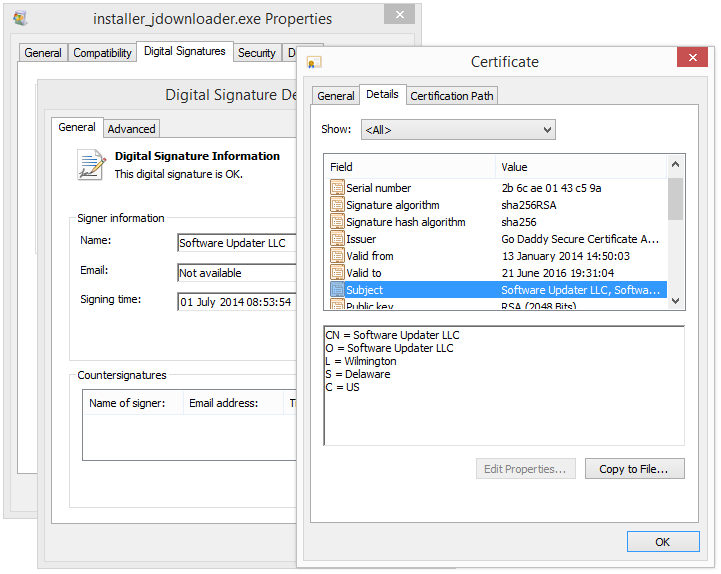Click the S = Delaware line
The width and height of the screenshot is (721, 574).
coord(358,373)
